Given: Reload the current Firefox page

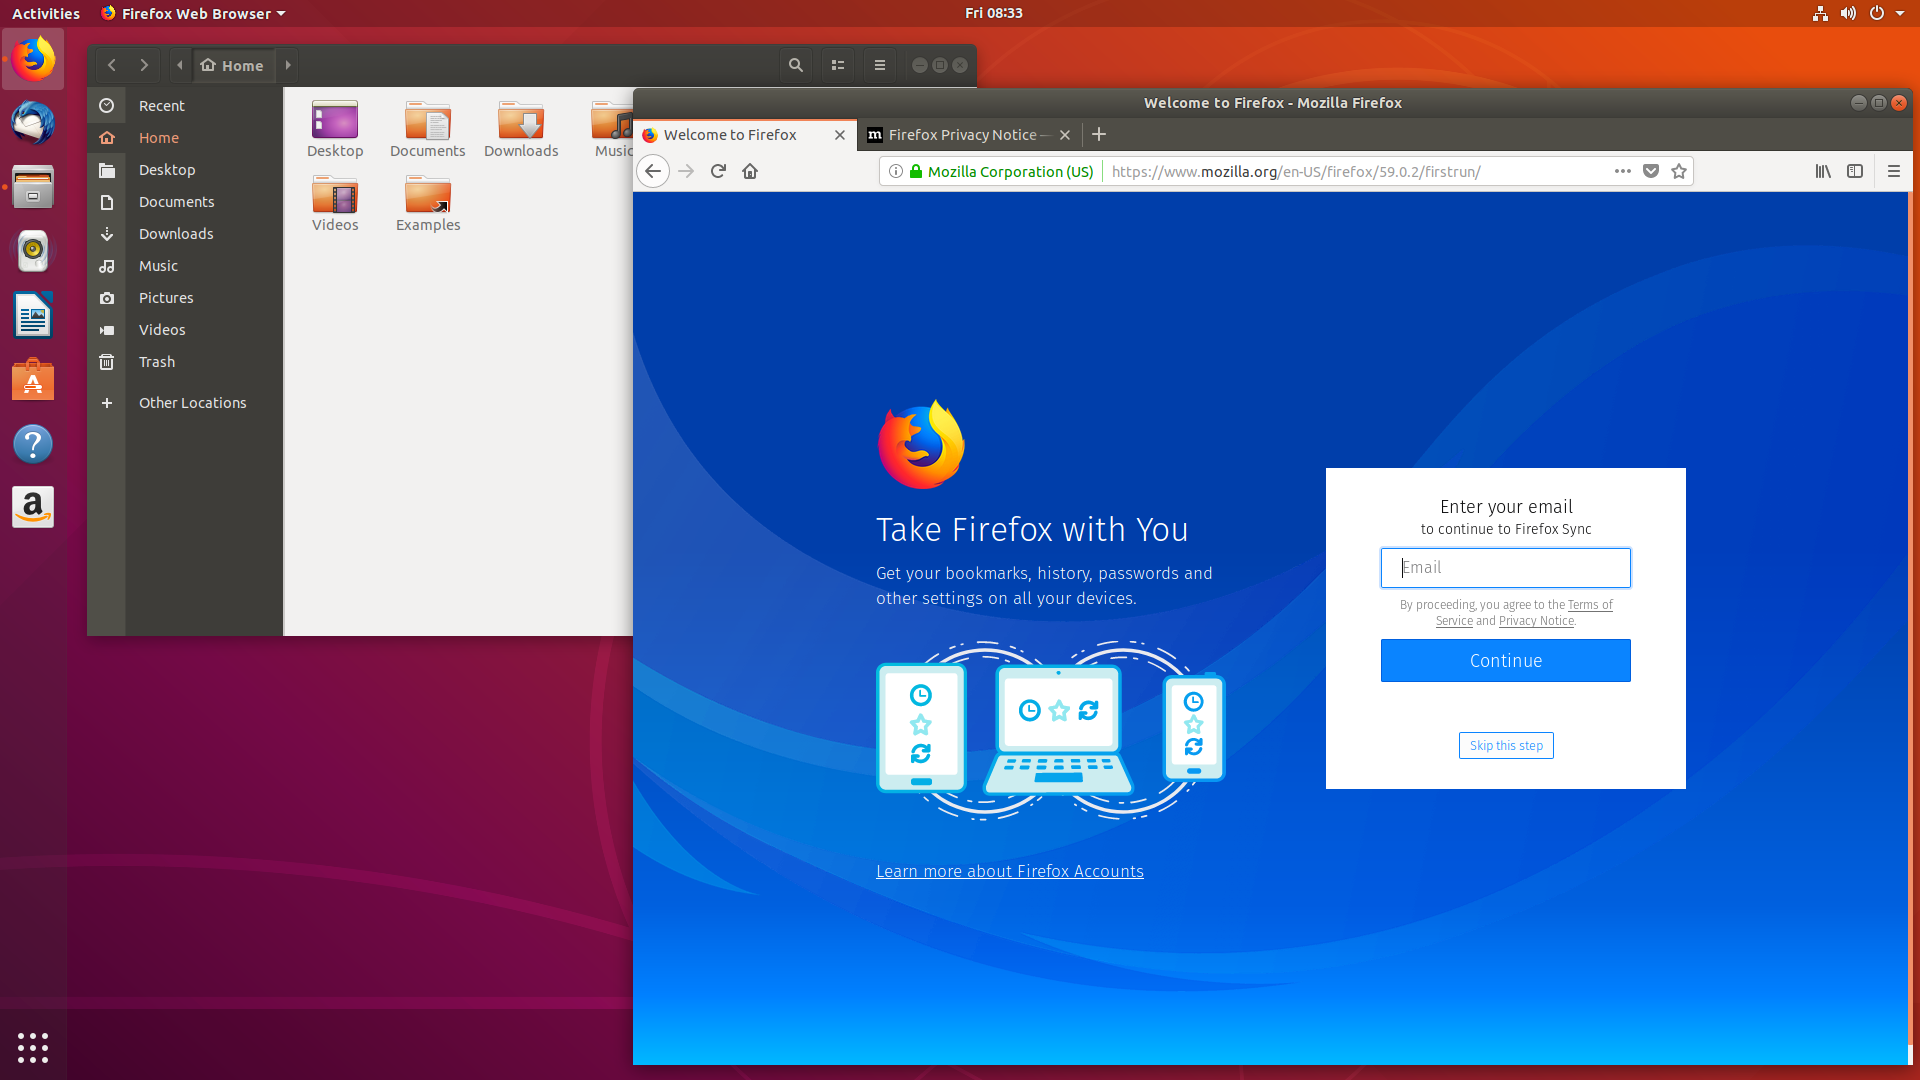Looking at the screenshot, I should coord(718,171).
